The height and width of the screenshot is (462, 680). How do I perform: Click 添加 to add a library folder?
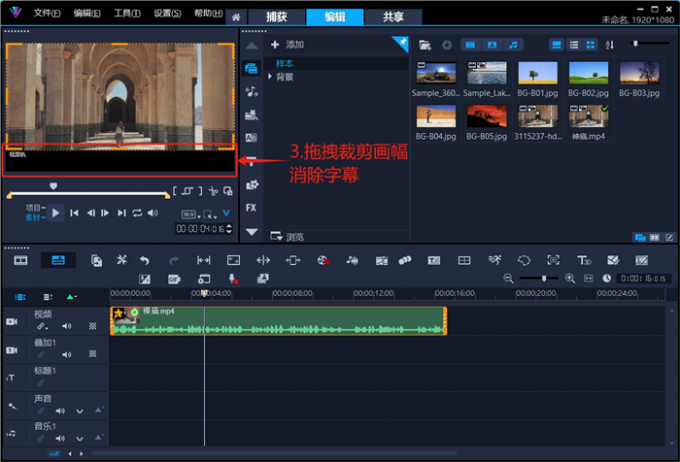(288, 44)
